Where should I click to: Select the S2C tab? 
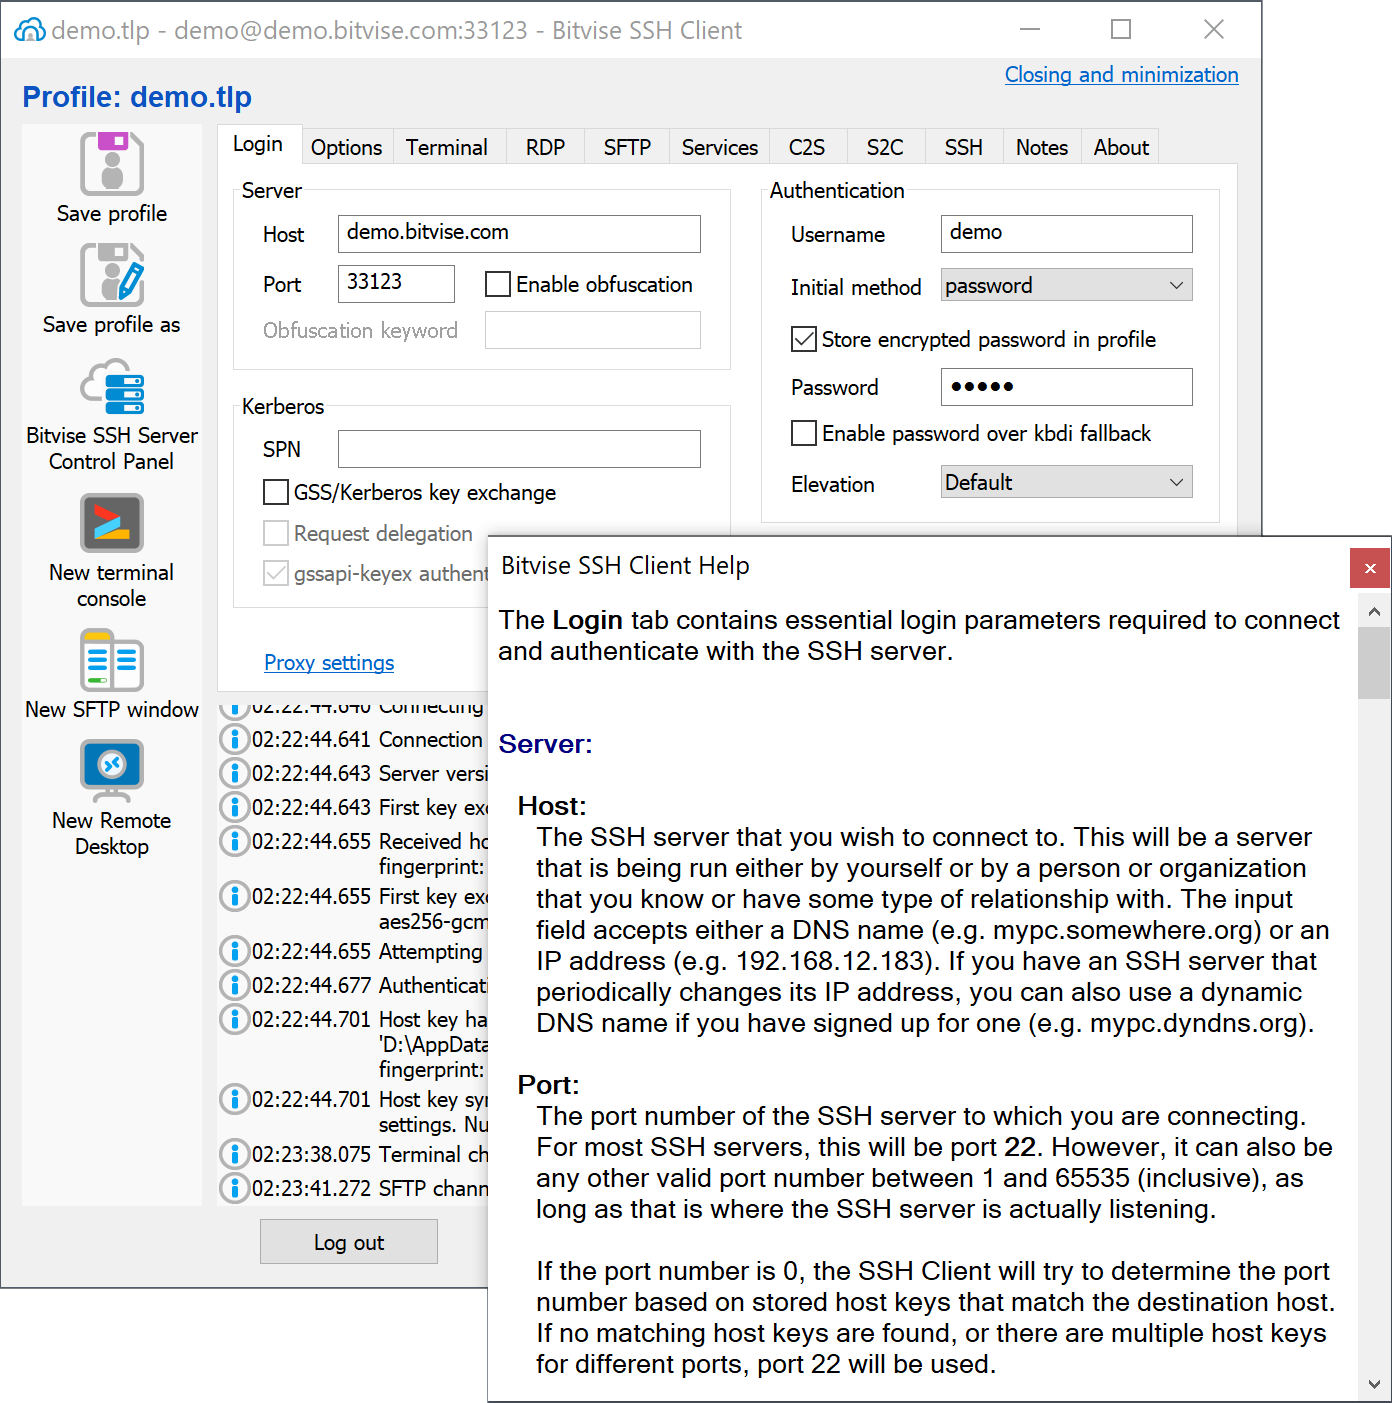(885, 147)
